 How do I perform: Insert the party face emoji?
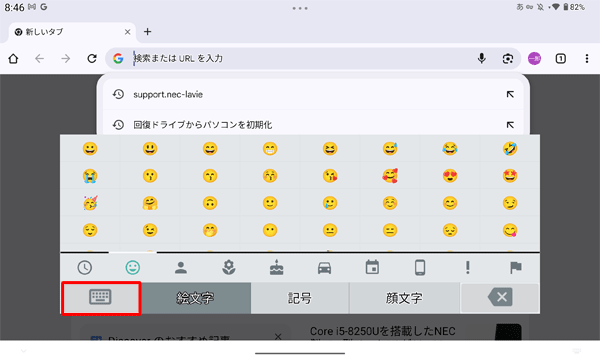(x=90, y=203)
